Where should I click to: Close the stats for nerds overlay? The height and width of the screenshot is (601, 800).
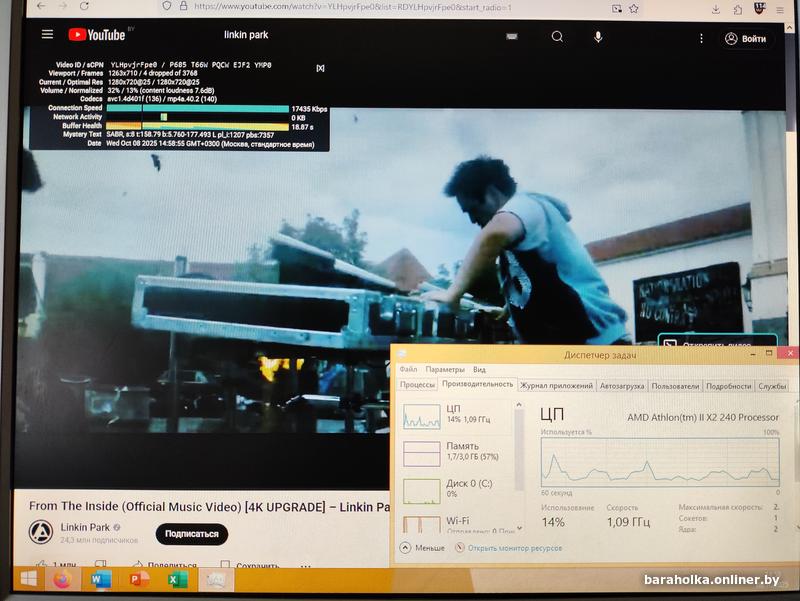pos(320,68)
